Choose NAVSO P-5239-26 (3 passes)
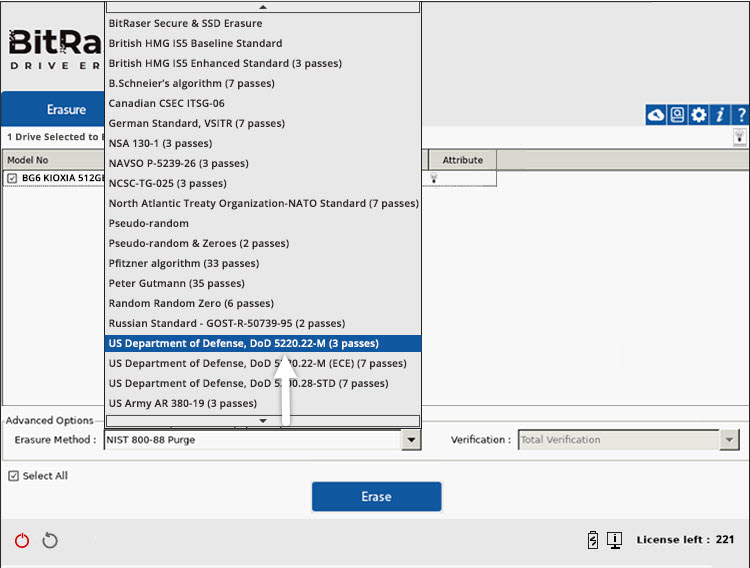Image resolution: width=750 pixels, height=568 pixels. pos(263,164)
